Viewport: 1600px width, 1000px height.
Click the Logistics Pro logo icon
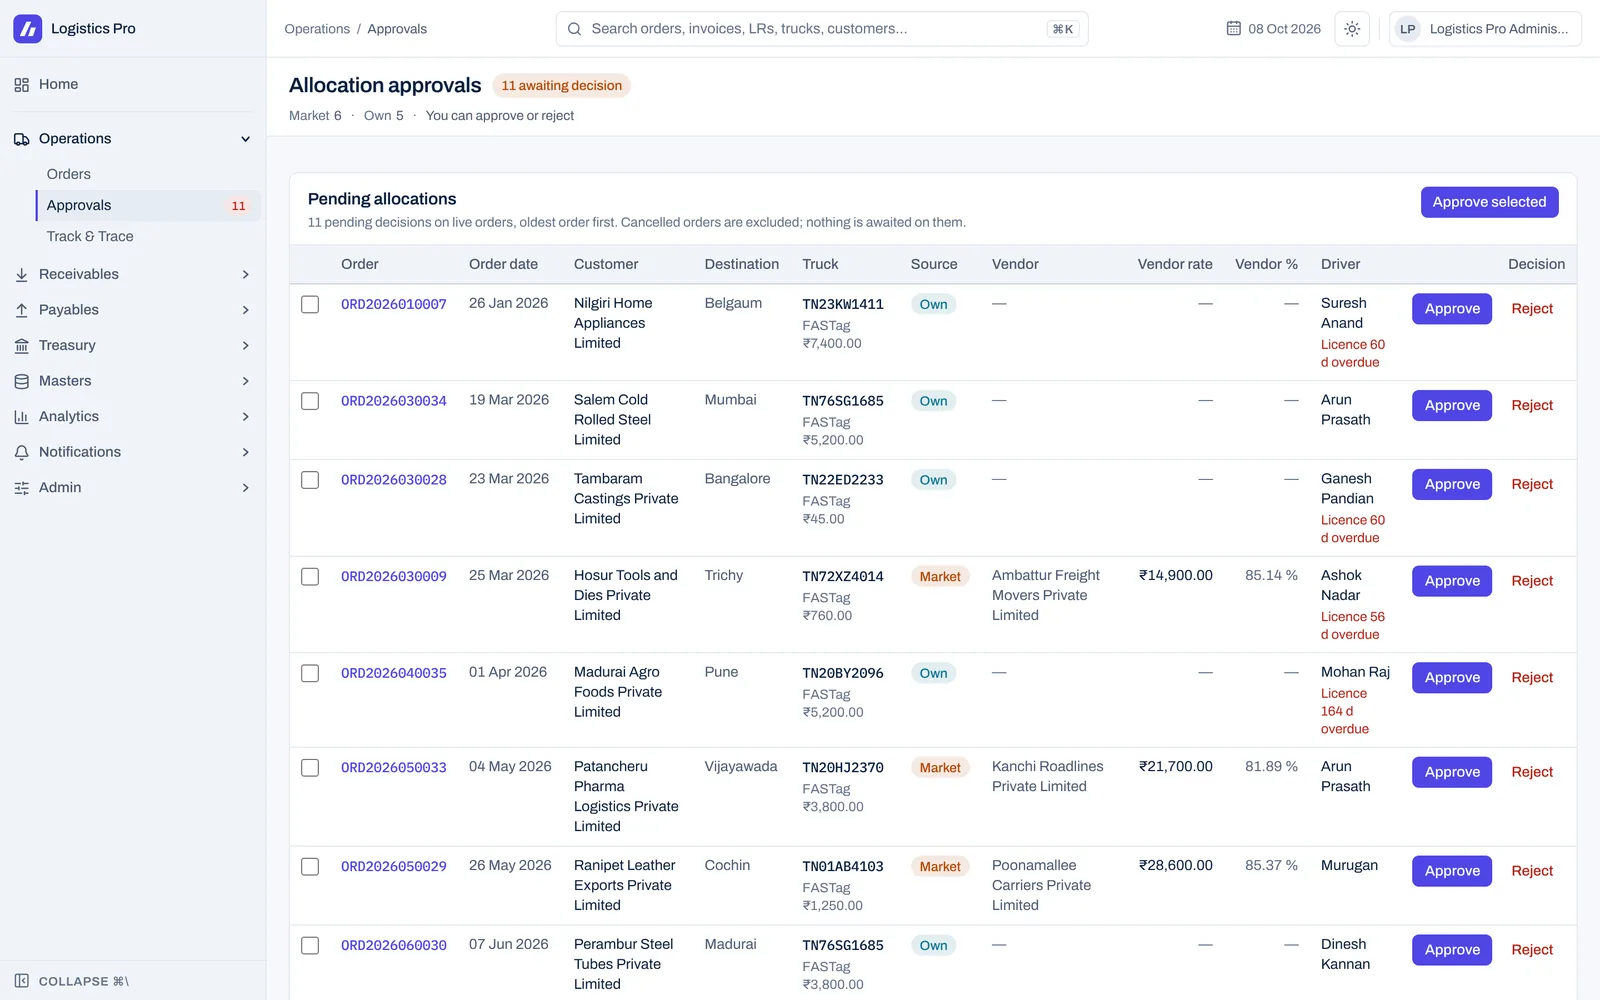[27, 29]
